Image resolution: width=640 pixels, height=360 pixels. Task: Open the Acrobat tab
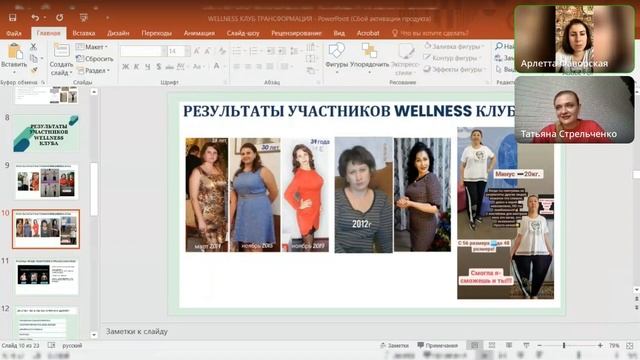click(x=368, y=33)
